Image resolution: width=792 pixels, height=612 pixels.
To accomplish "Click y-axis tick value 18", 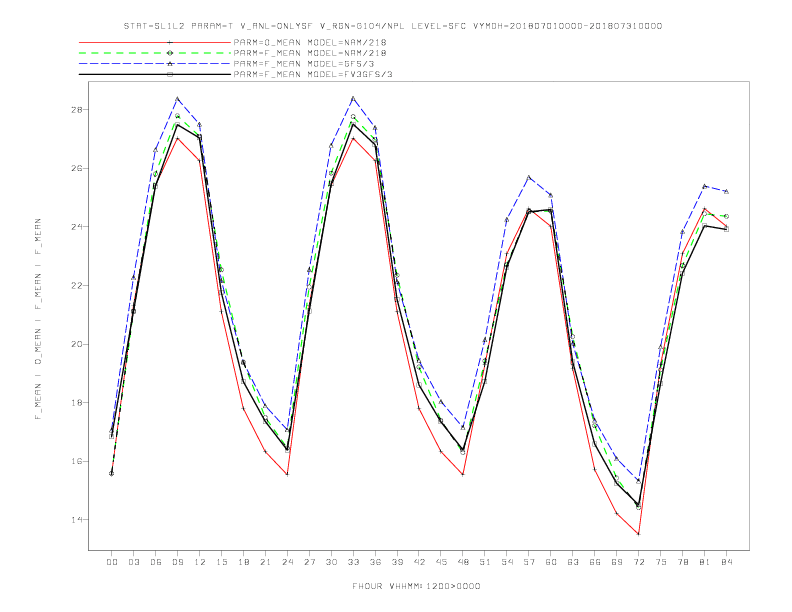I will 76,402.
